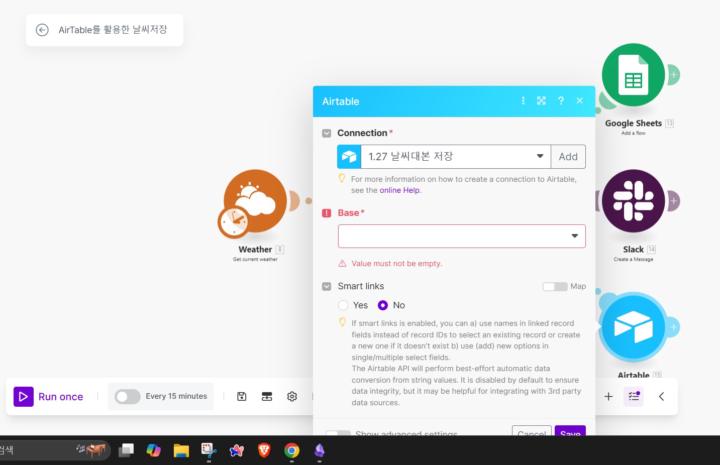Open Task View from the taskbar

126,450
